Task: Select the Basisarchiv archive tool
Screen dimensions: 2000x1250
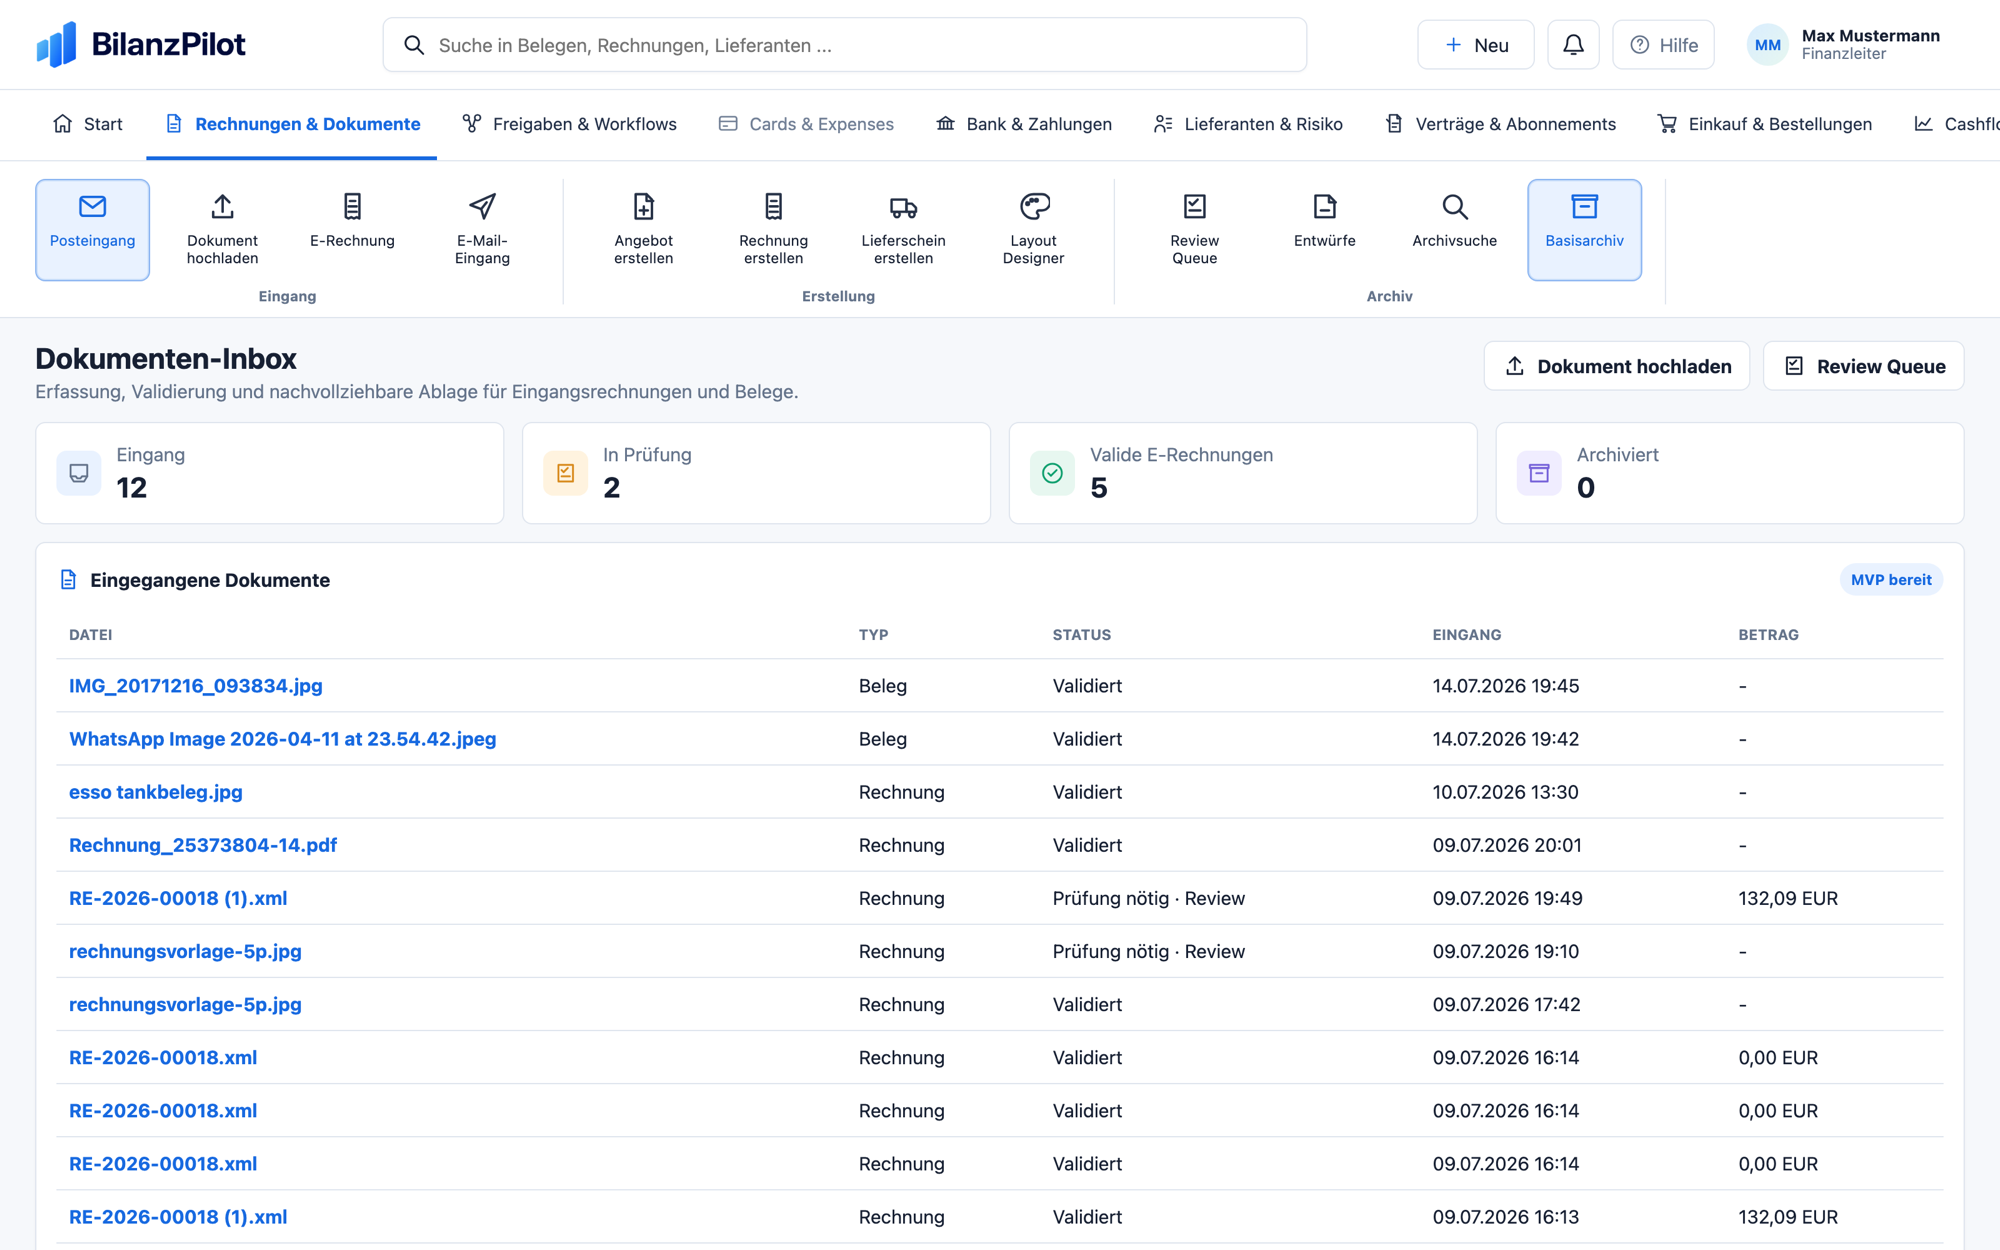Action: coord(1584,229)
